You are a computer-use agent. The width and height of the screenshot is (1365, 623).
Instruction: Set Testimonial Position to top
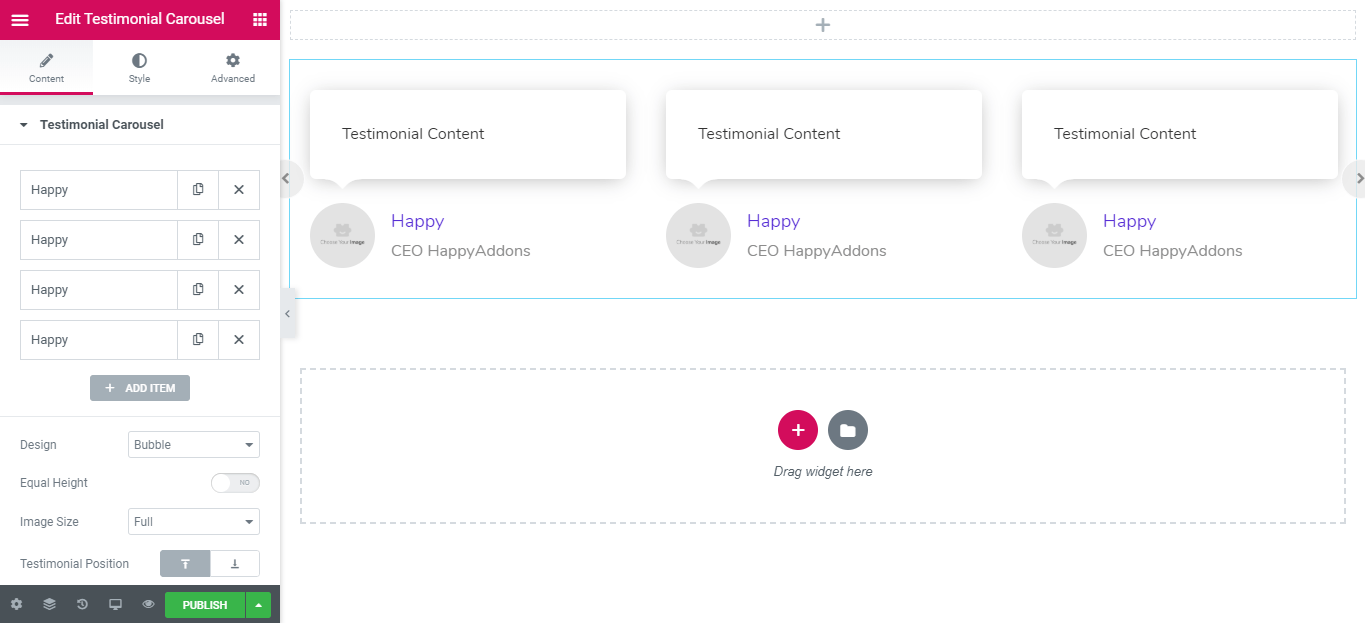click(185, 564)
